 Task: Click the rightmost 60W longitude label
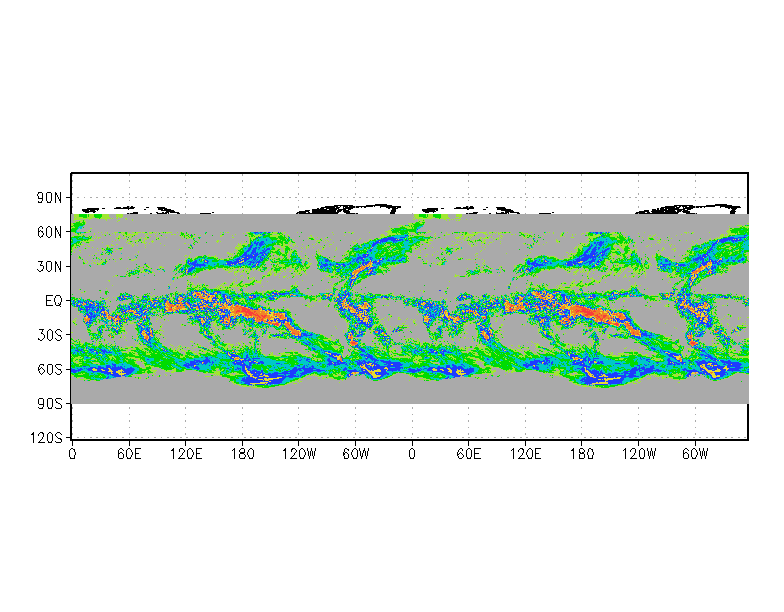click(x=695, y=454)
